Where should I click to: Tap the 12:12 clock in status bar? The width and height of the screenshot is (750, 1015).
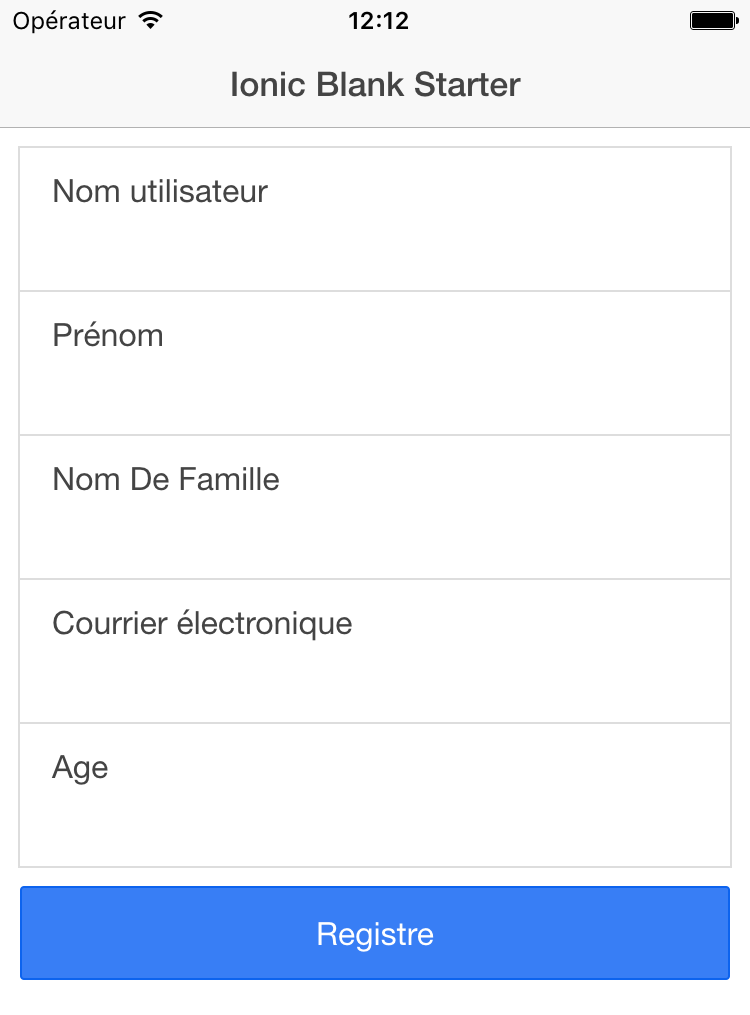point(379,21)
